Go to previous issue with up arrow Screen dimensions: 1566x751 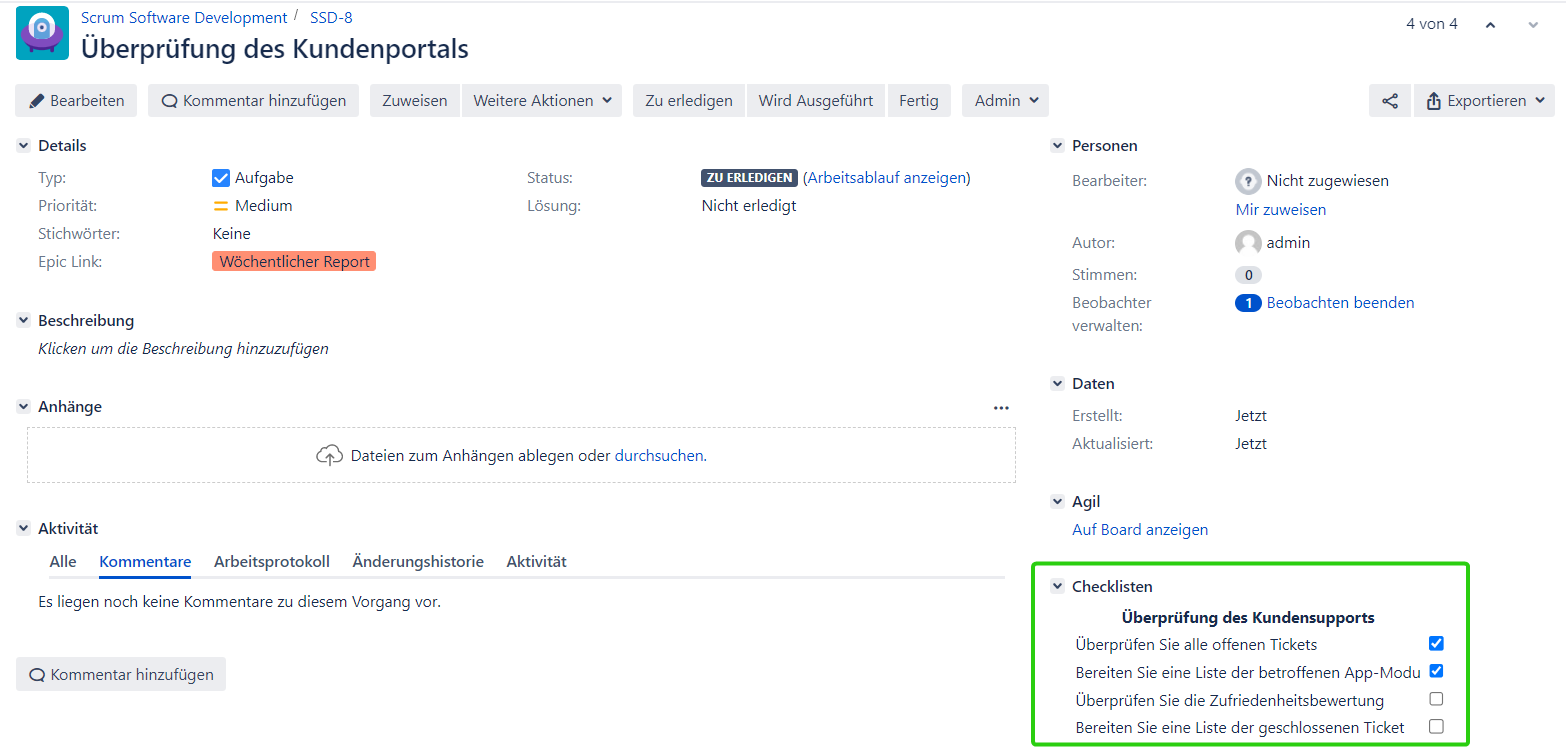(1490, 25)
